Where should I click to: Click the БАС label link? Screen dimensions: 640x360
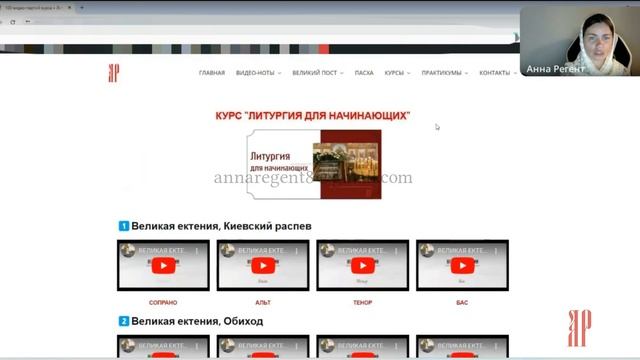(x=462, y=302)
